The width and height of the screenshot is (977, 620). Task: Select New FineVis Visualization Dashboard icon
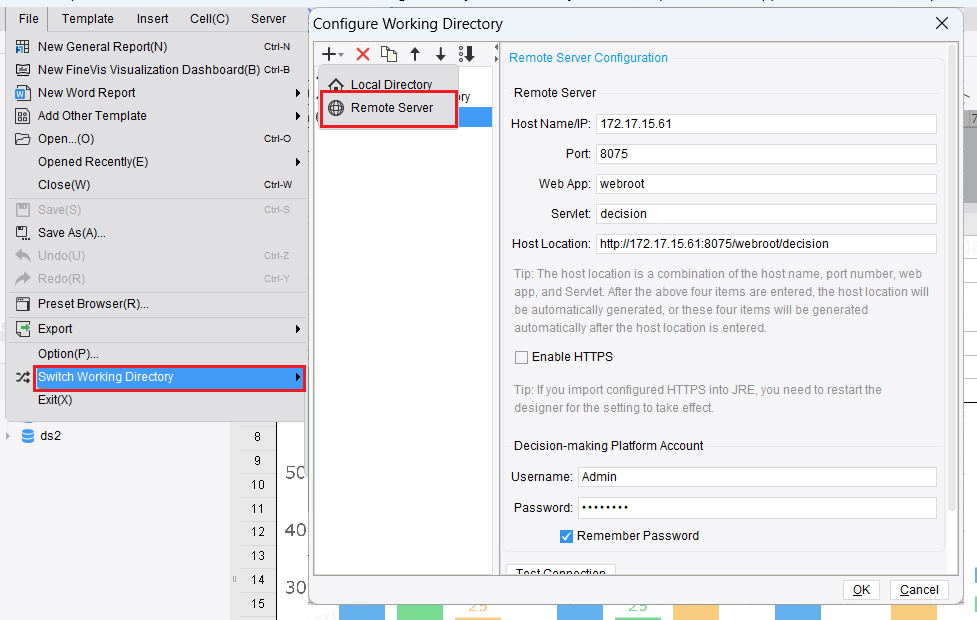[22, 69]
